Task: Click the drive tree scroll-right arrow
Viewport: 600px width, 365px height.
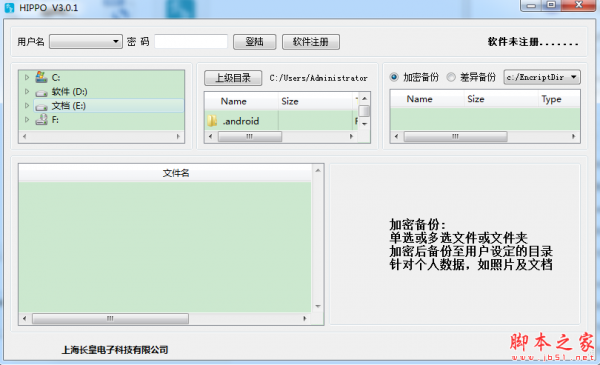Action: (178, 136)
